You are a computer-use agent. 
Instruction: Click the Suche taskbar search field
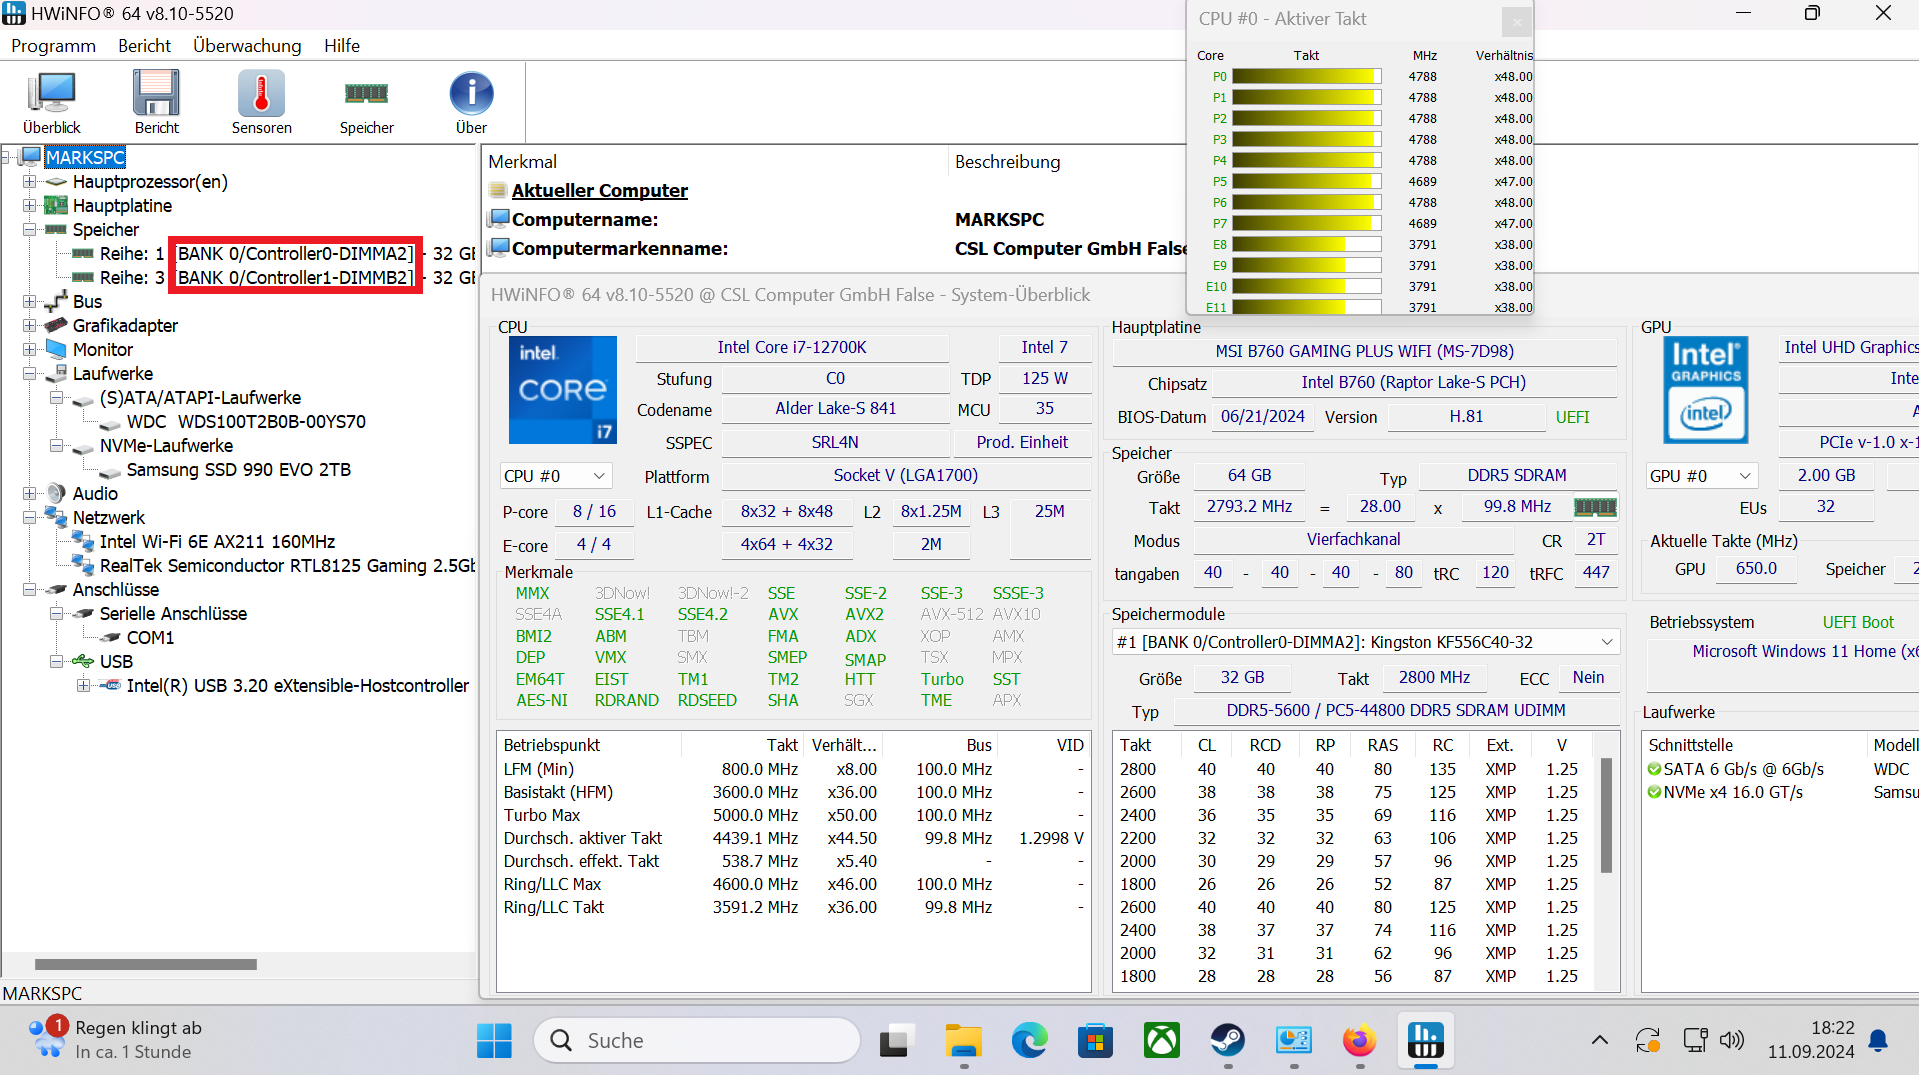point(697,1041)
